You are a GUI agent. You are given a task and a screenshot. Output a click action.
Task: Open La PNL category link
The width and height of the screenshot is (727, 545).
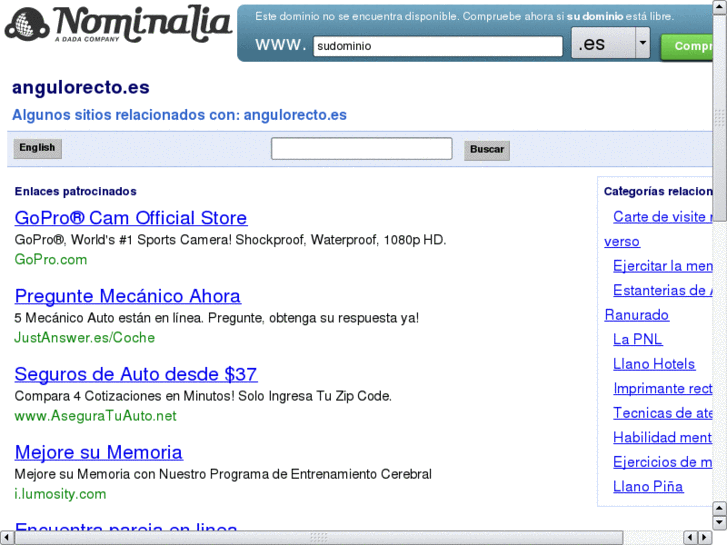pos(637,340)
